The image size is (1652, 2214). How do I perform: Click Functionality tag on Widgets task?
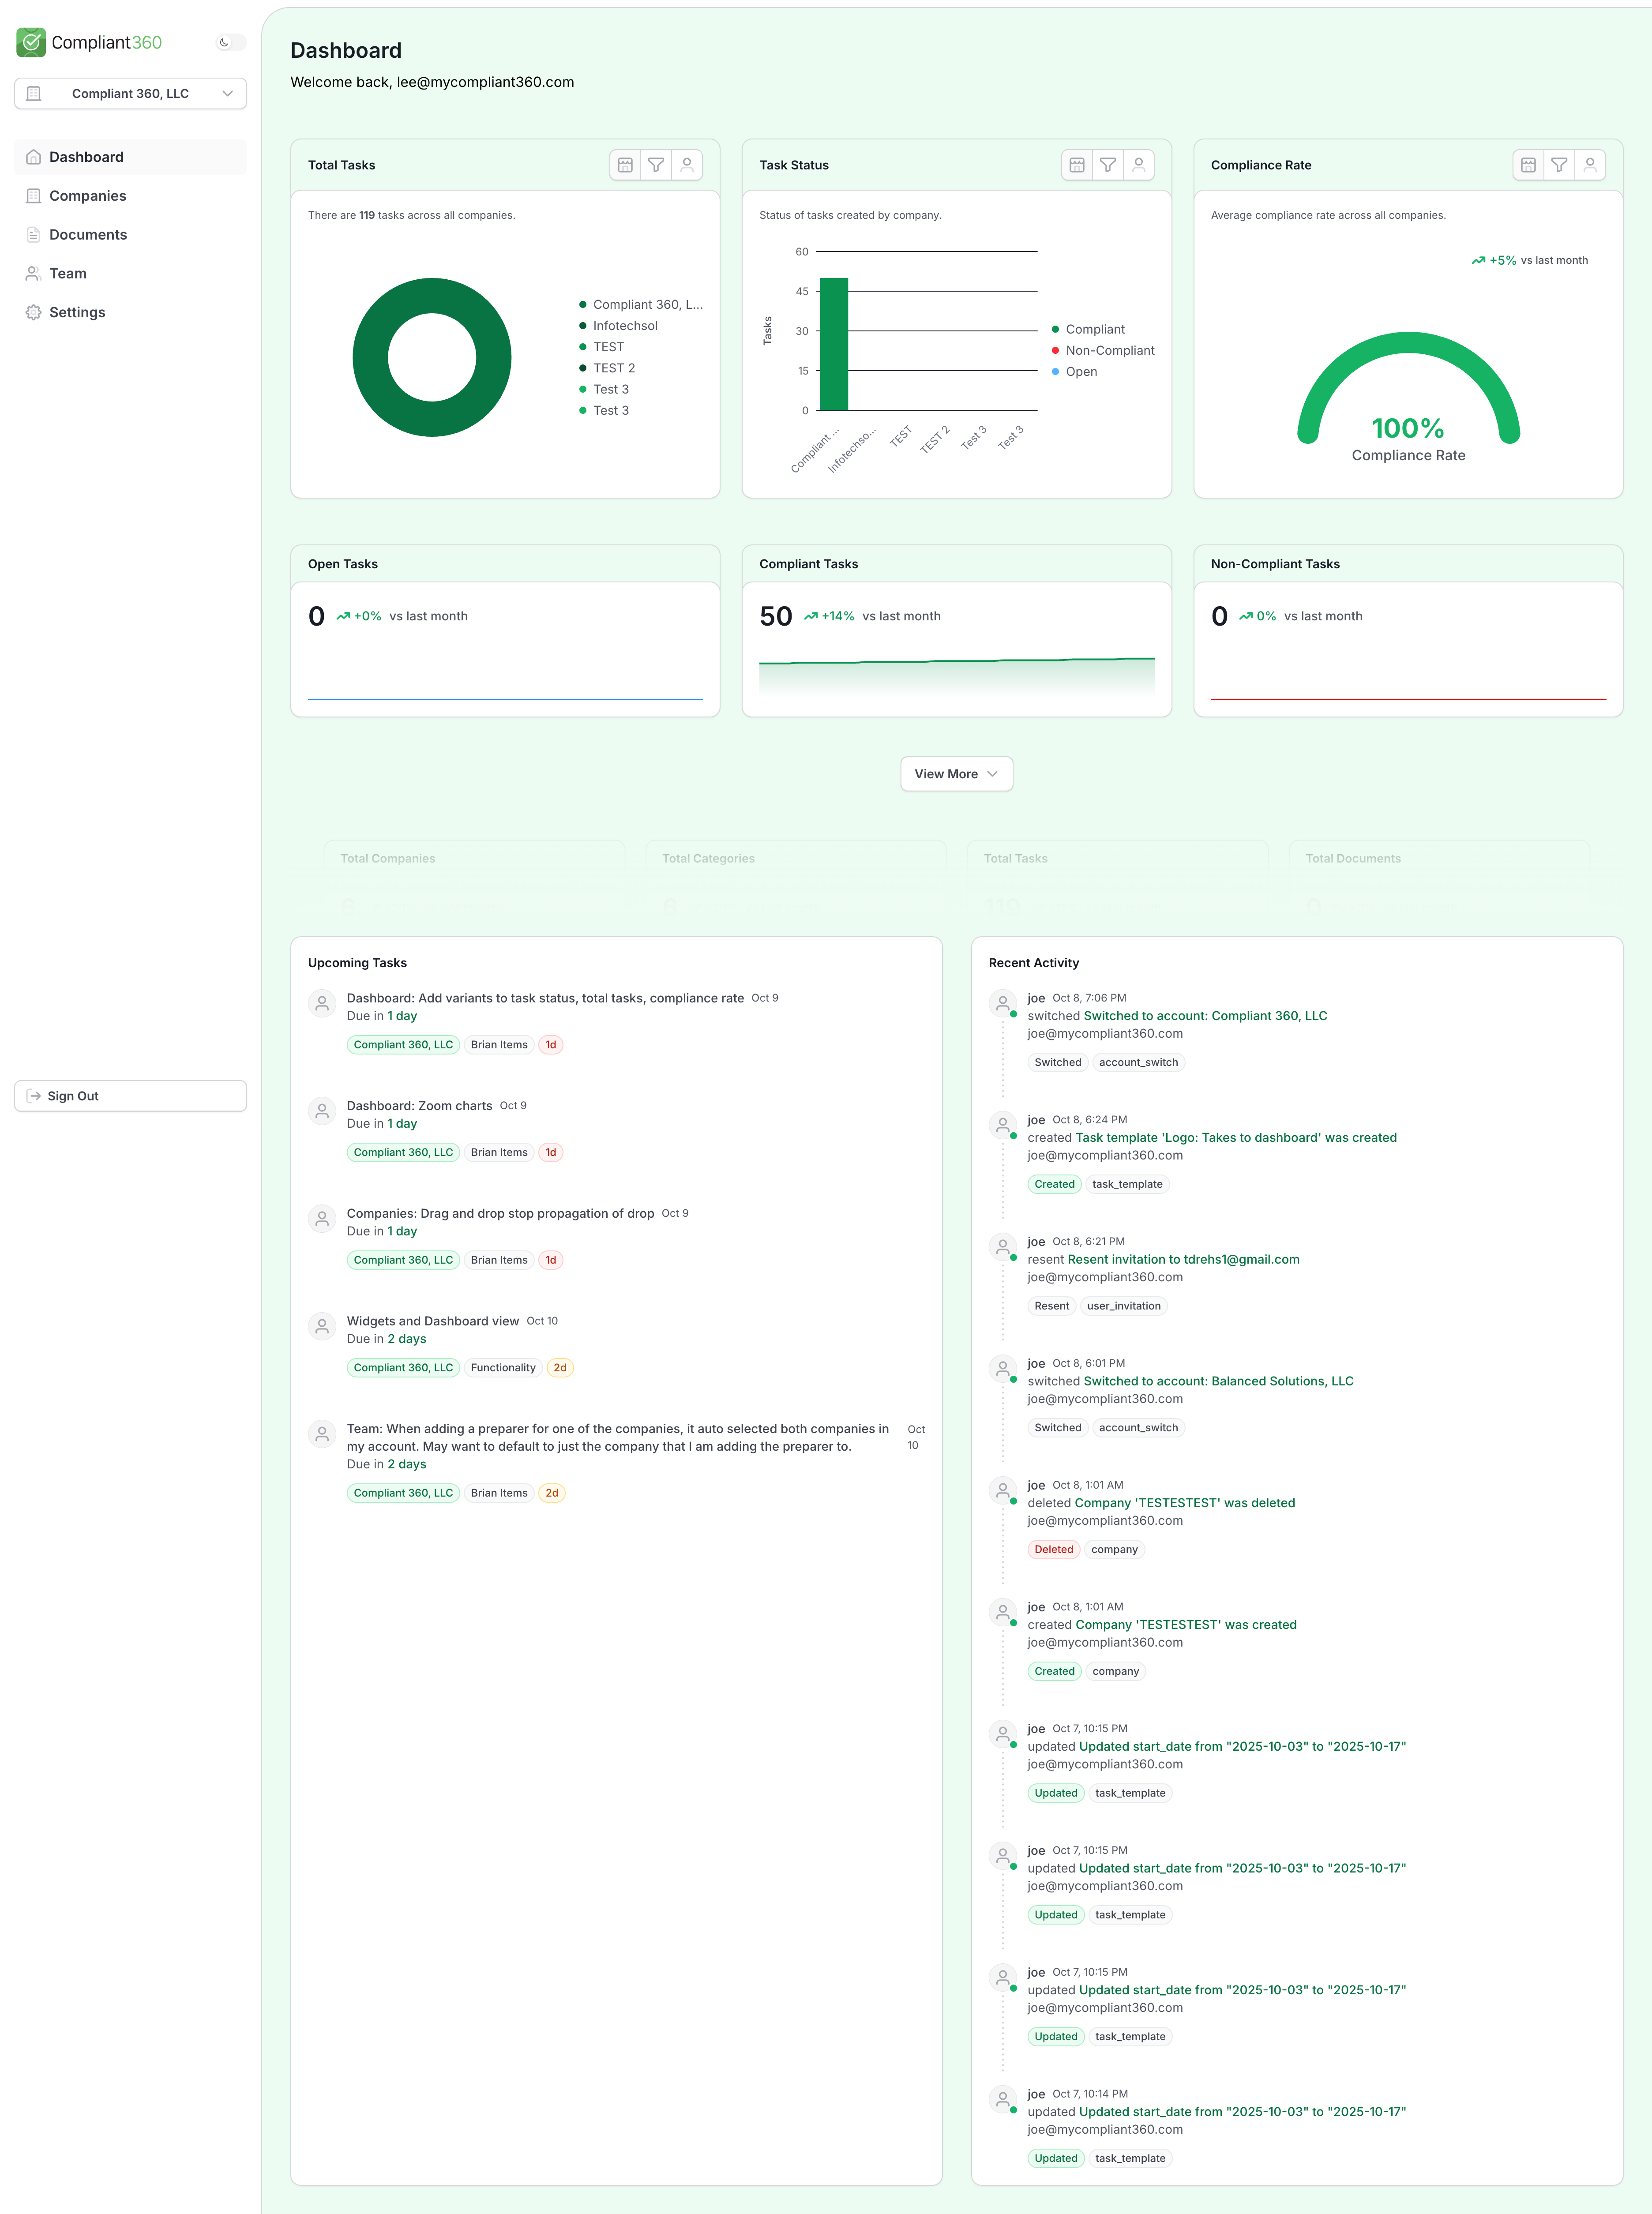coord(503,1368)
